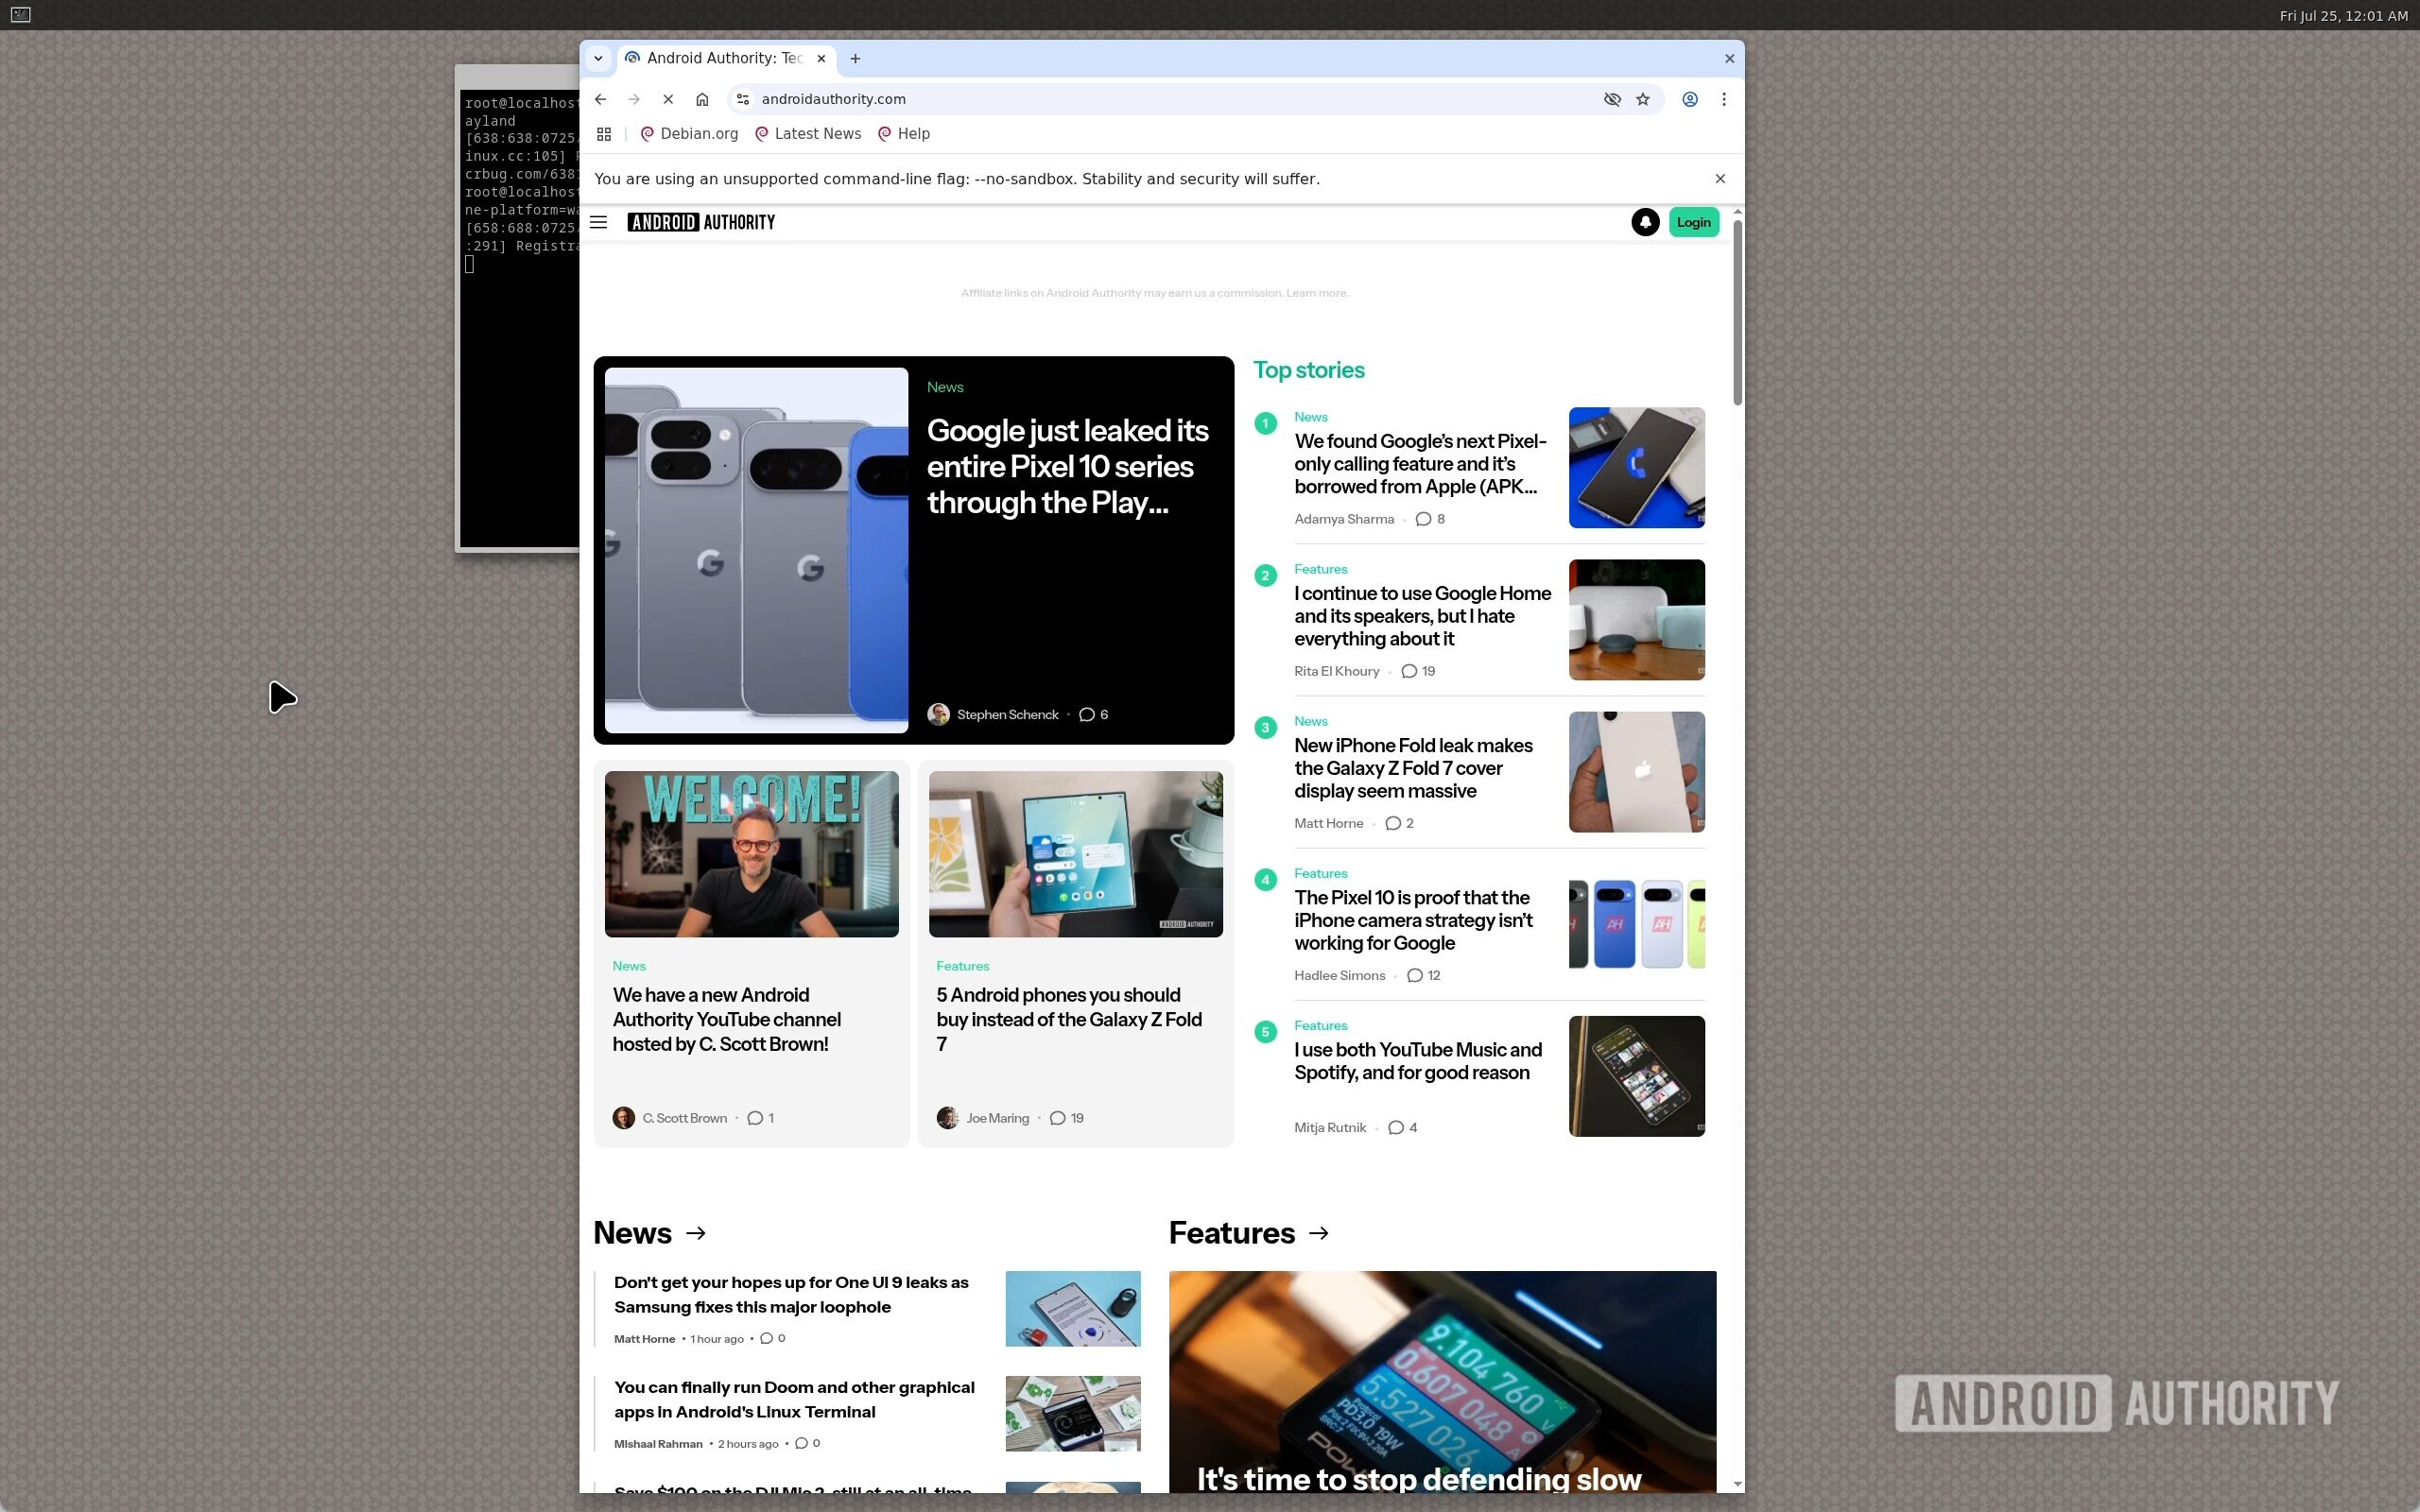Open a new tab with plus button
Screen dimensions: 2420x1512
[x=855, y=58]
